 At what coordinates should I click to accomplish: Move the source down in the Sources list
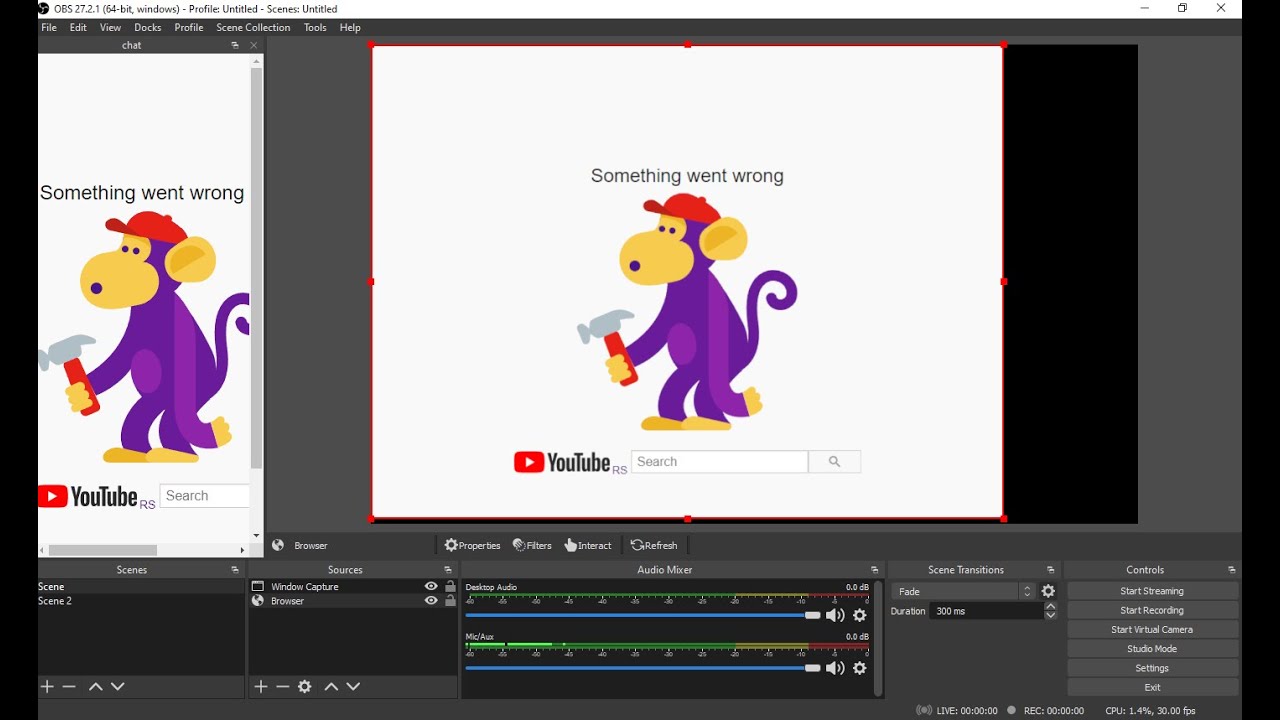pos(353,687)
